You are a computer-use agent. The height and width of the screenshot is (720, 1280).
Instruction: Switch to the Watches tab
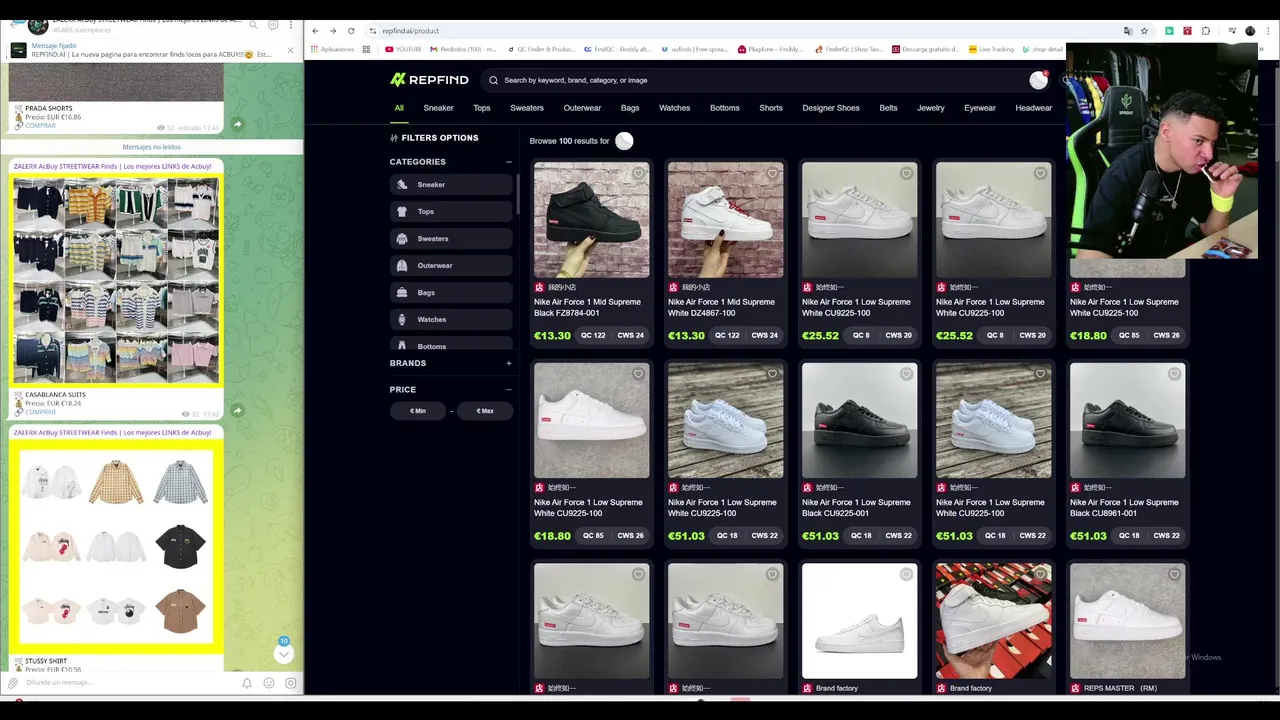tap(674, 108)
